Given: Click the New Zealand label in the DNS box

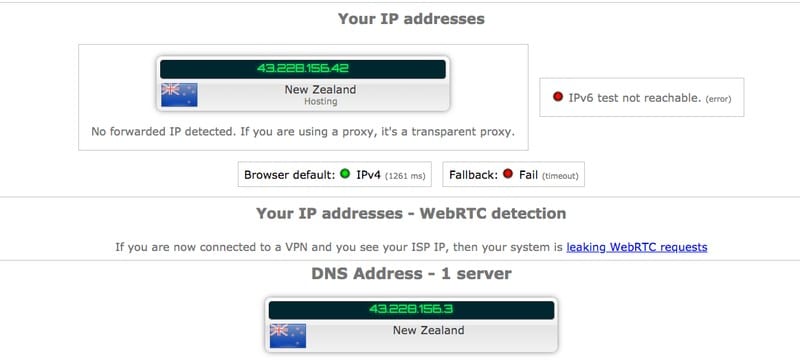Looking at the screenshot, I should pos(429,330).
